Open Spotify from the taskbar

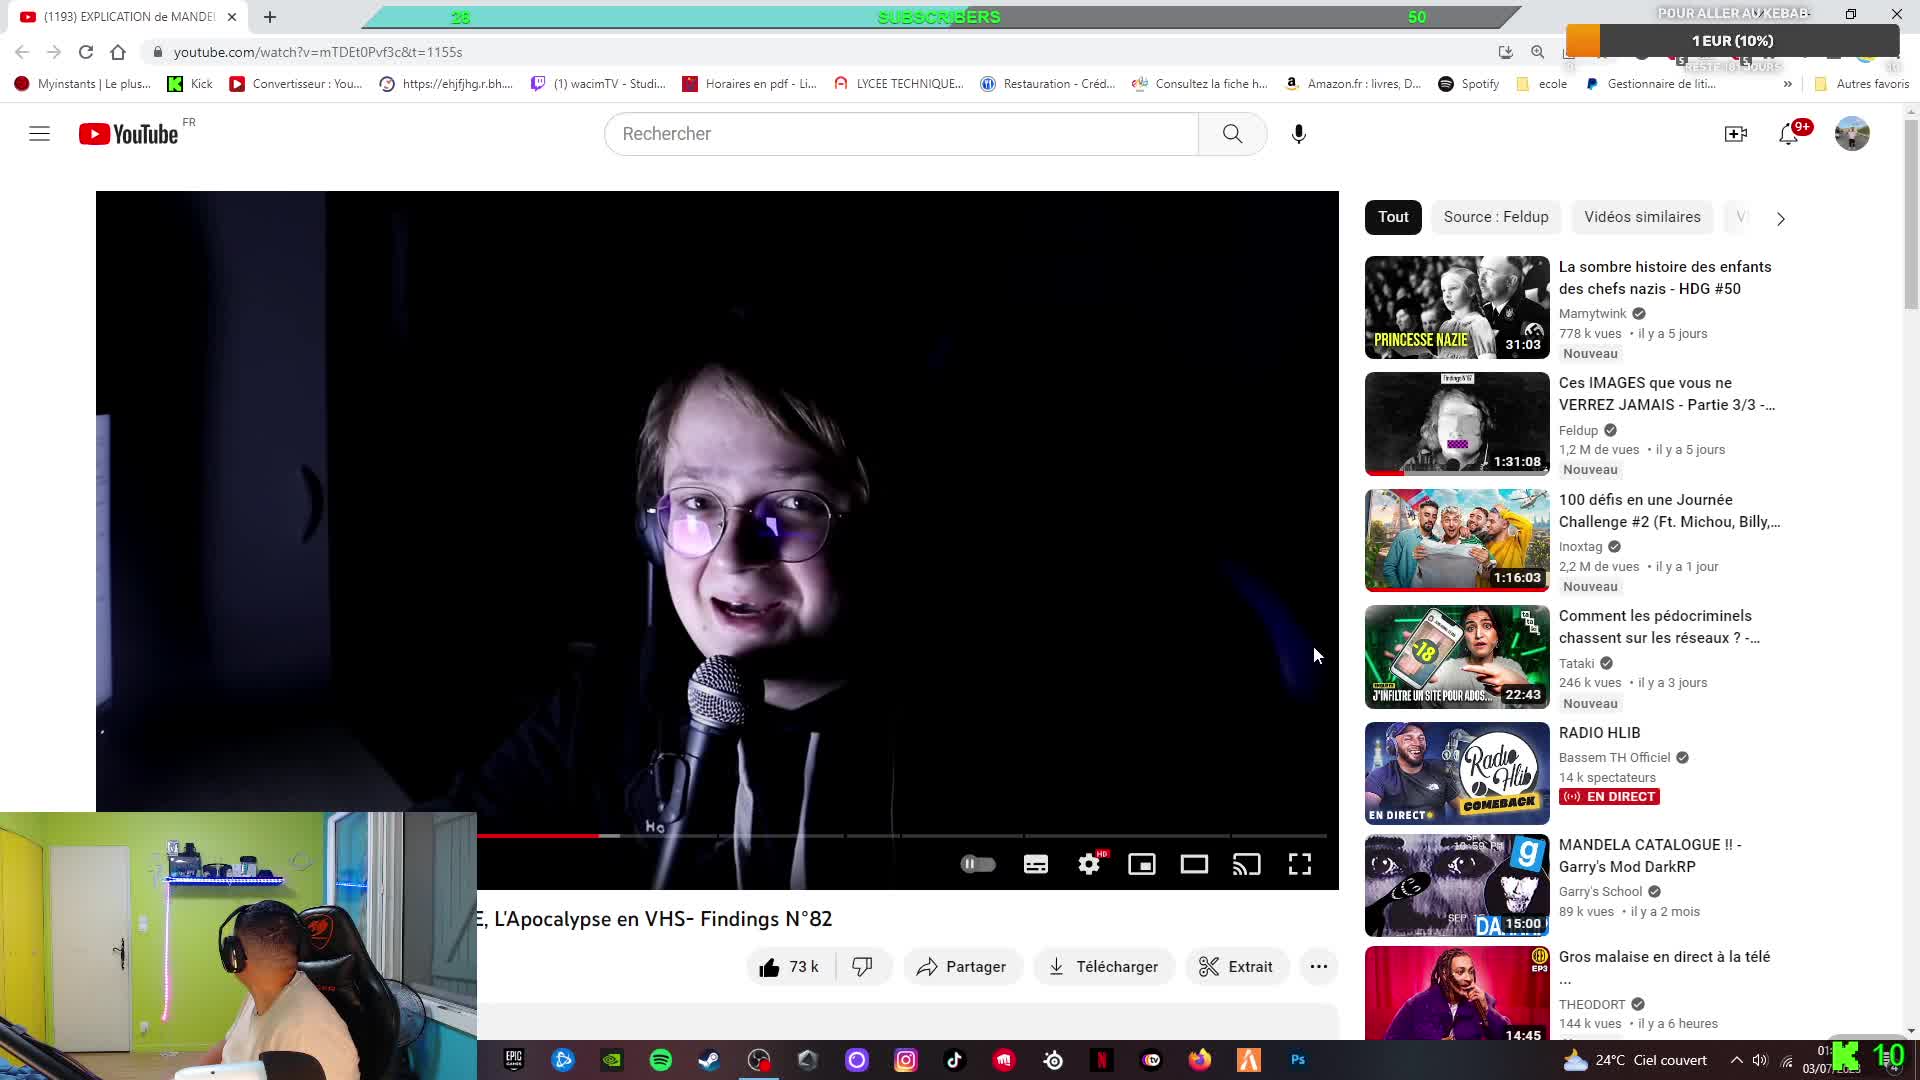click(x=661, y=1060)
